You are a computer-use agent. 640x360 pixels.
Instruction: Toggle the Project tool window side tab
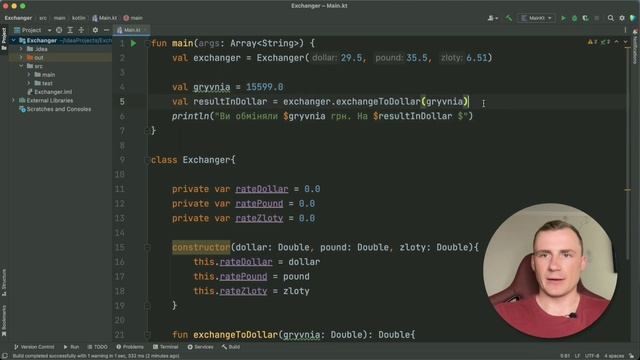(4, 39)
